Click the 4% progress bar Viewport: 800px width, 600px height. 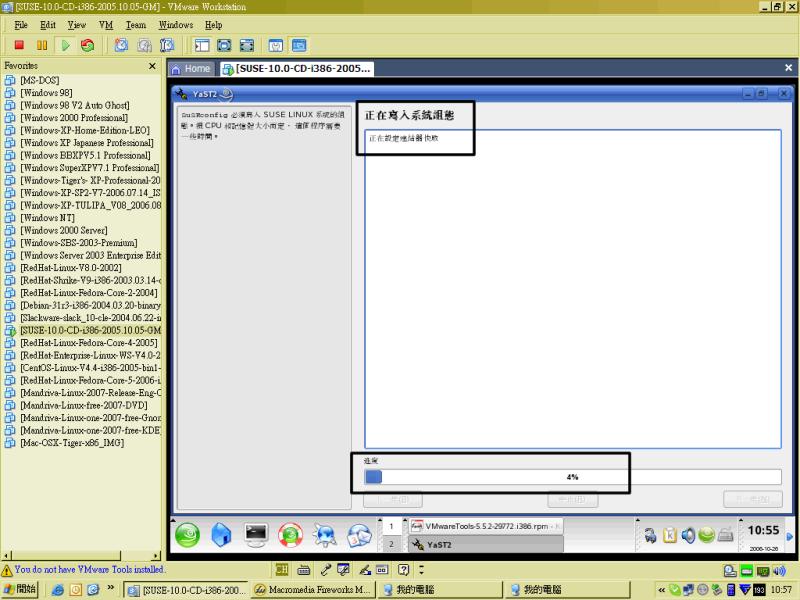pyautogui.click(x=572, y=477)
